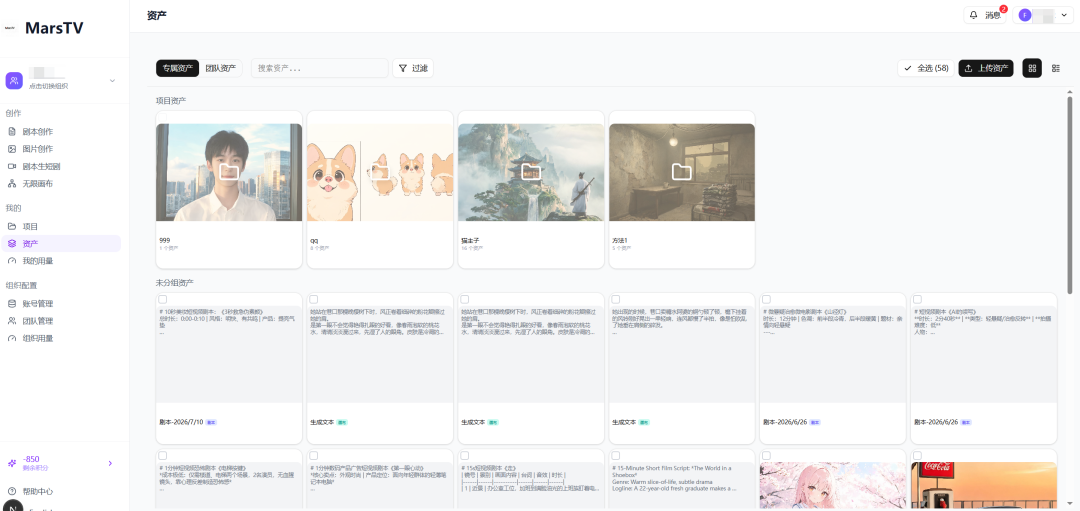Open 无限画布 in the sidebar
1080x511 pixels.
point(37,183)
